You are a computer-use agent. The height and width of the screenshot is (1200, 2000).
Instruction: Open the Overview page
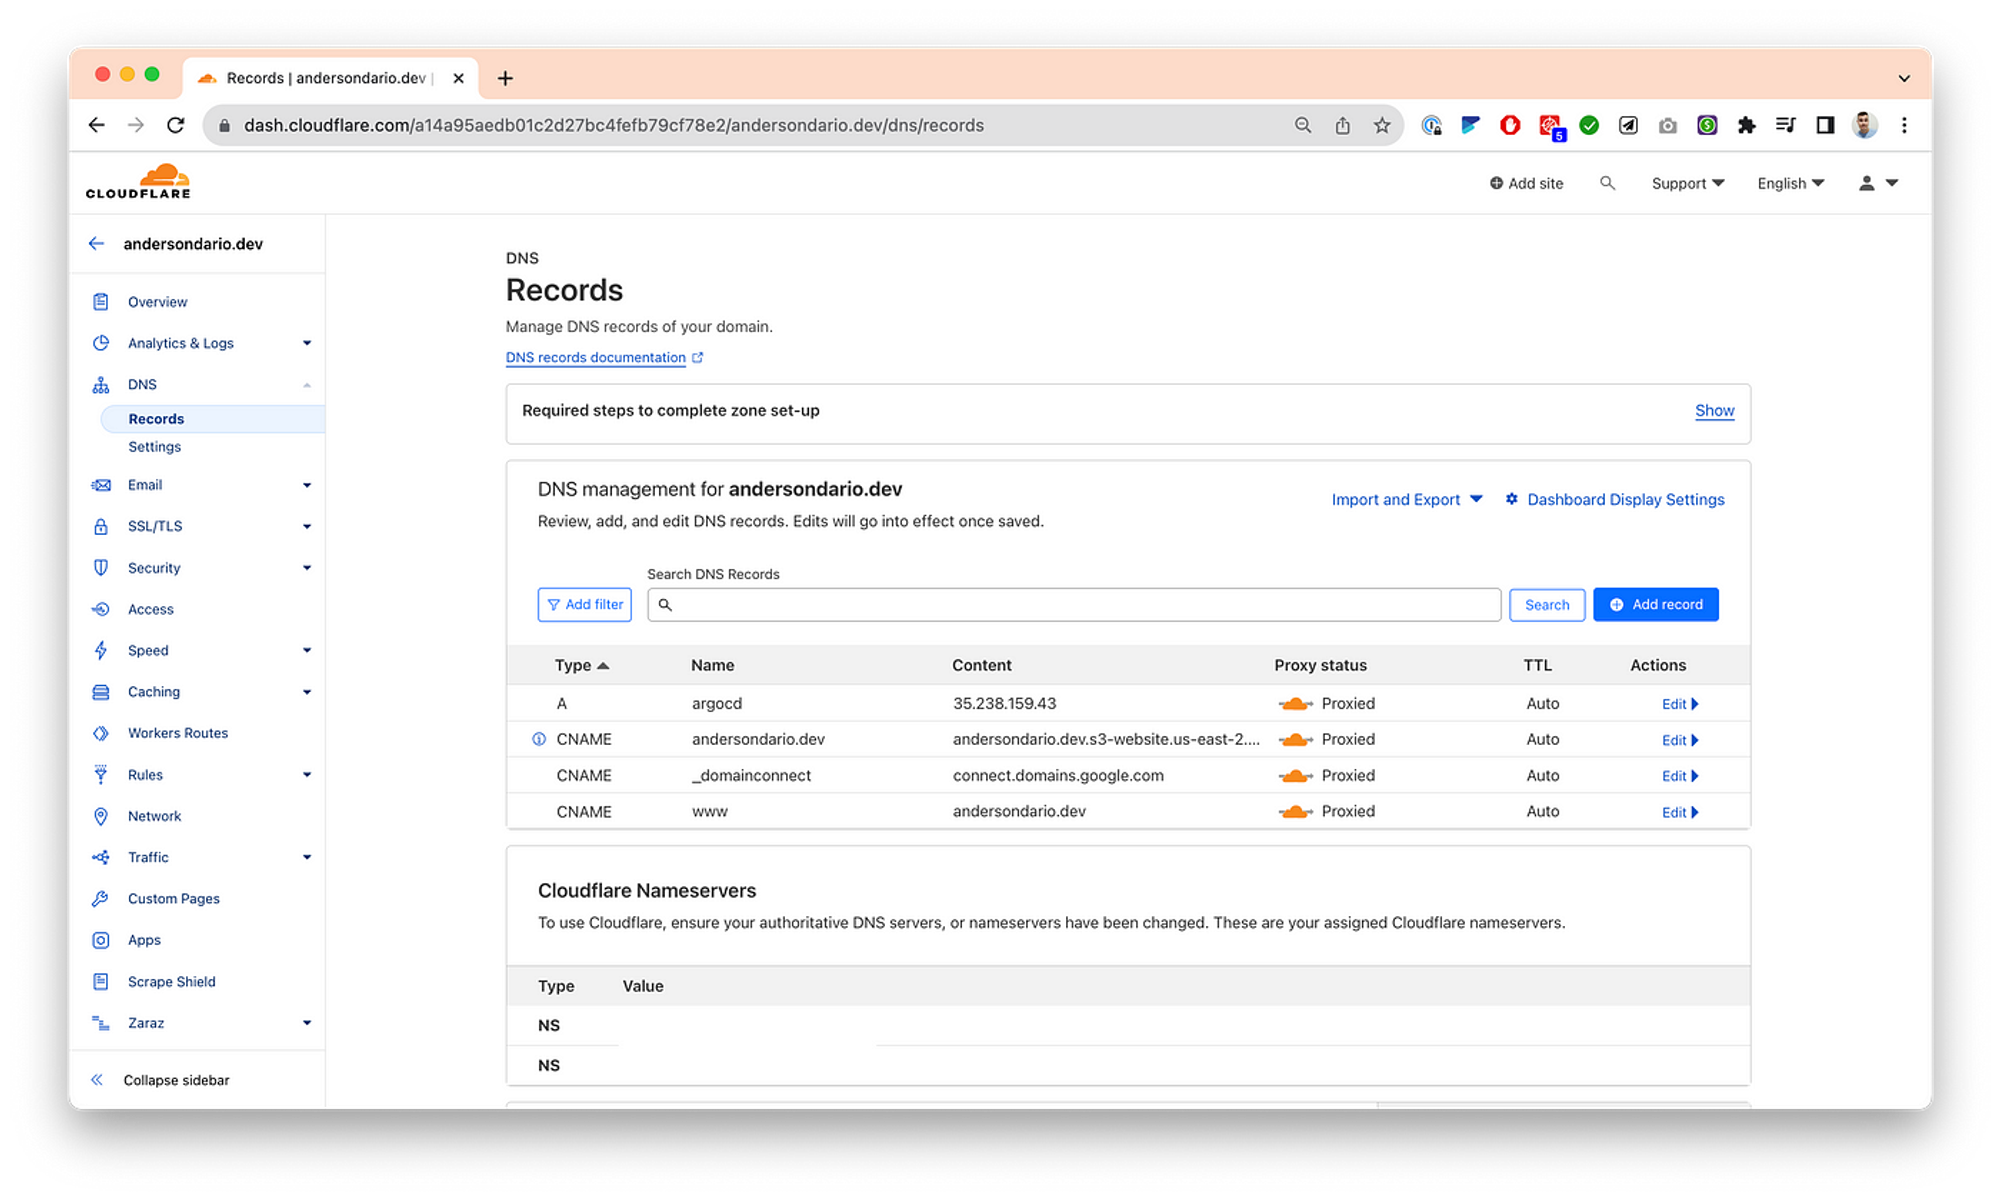[x=157, y=302]
